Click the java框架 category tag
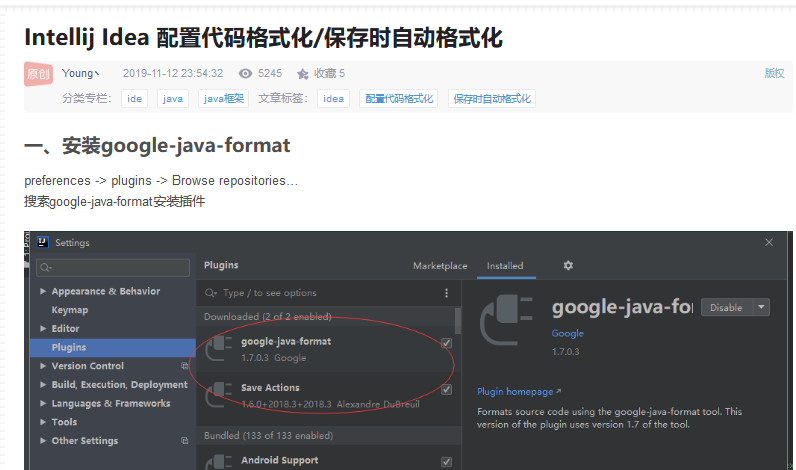 click(x=223, y=98)
